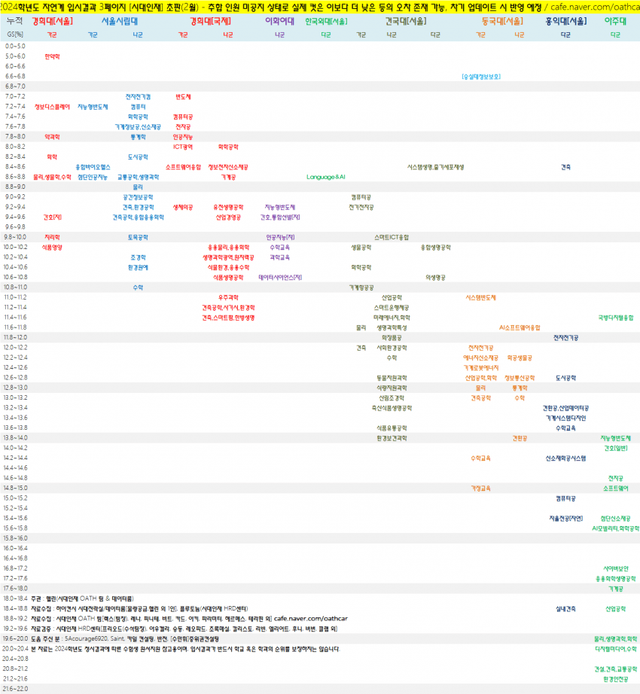
Task: Click the 누적 header in the top-left corner
Action: pos(15,19)
